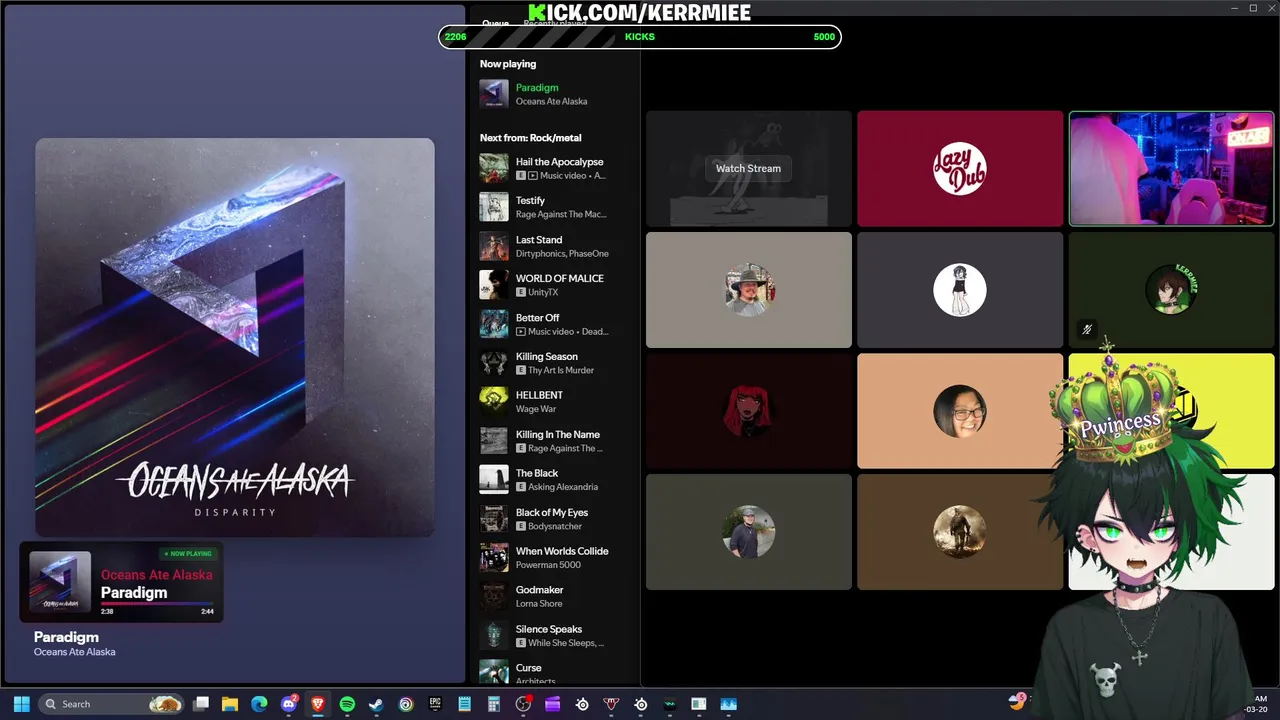The width and height of the screenshot is (1280, 720).
Task: Open Powerman 5000 artist link
Action: [549, 565]
